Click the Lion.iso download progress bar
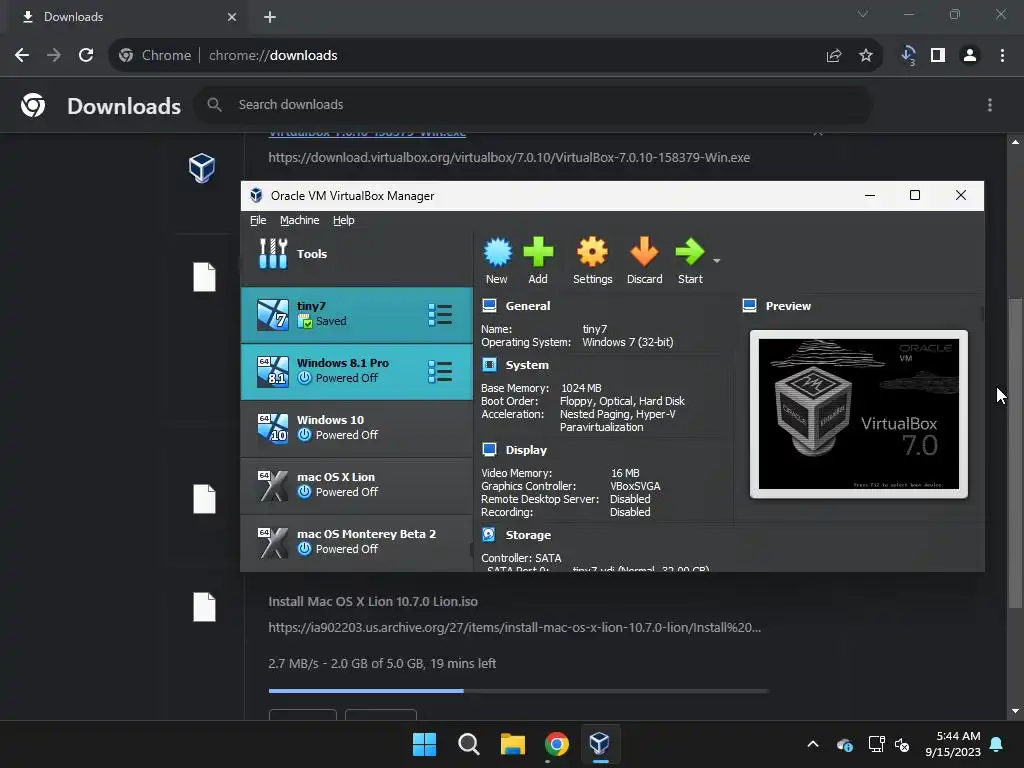 click(519, 690)
